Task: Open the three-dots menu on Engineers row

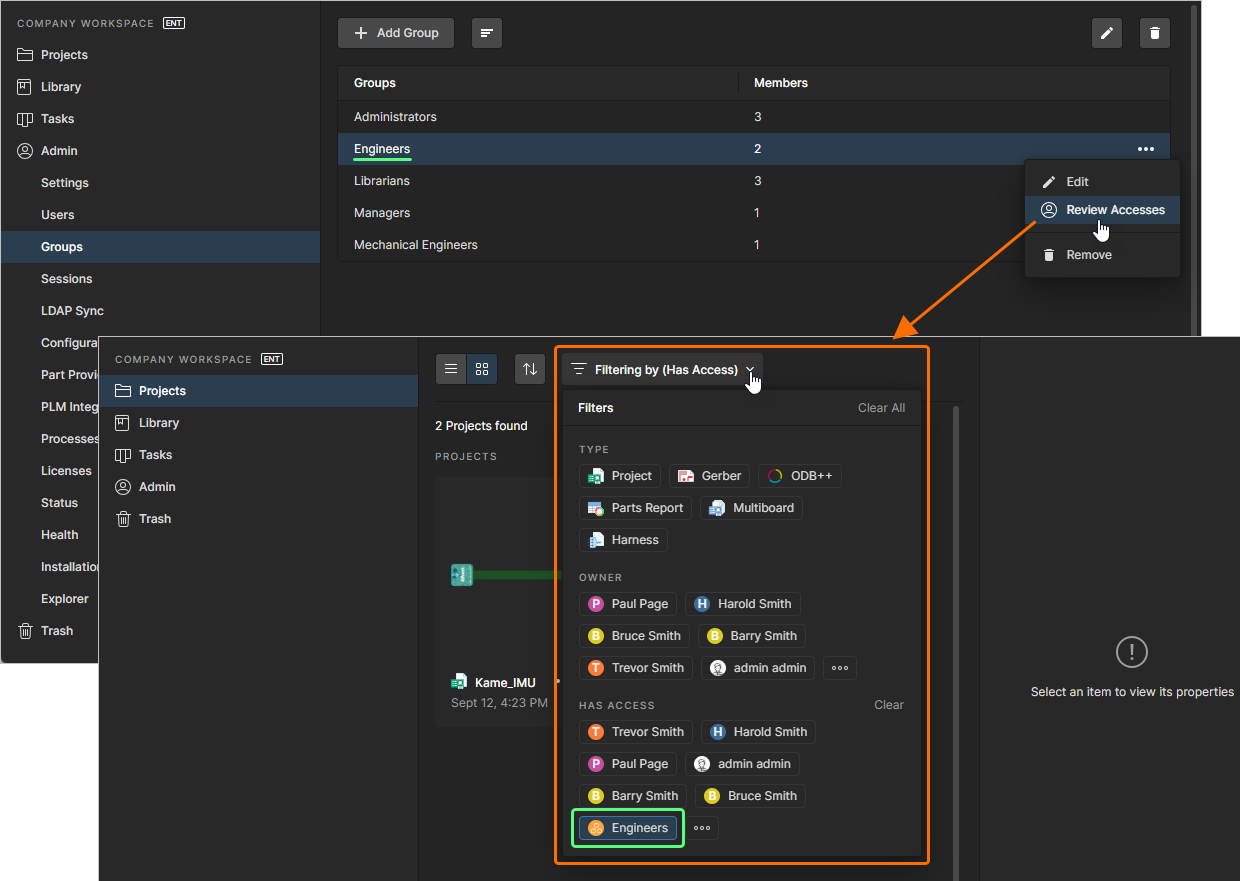Action: coord(1146,149)
